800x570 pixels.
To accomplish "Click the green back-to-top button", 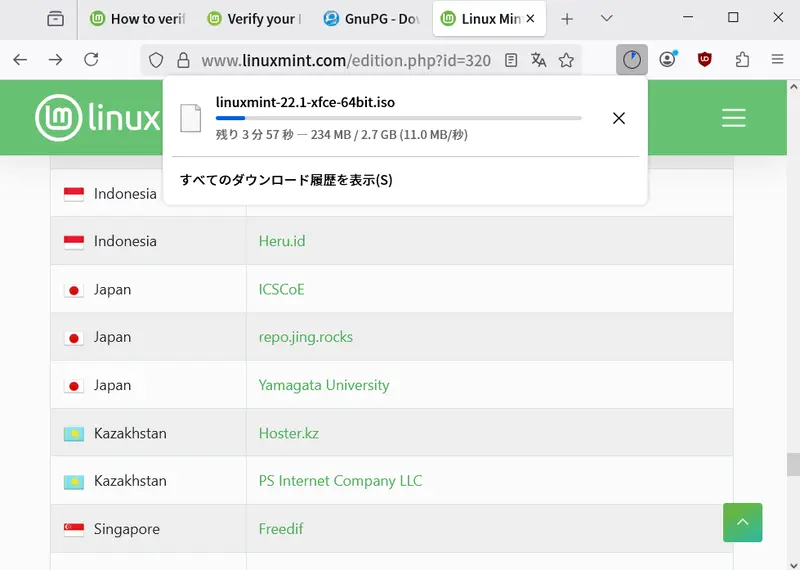I will pos(742,522).
